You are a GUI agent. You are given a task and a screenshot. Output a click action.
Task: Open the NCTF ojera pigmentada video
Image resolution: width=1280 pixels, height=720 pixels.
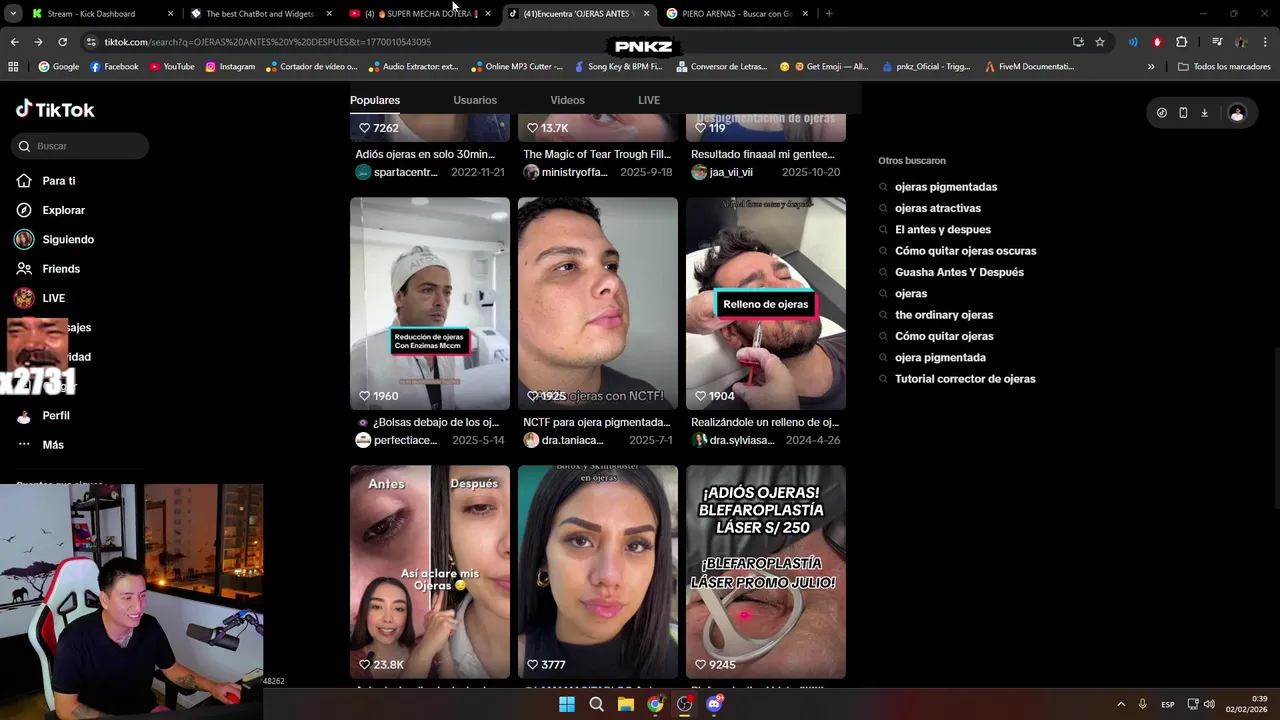pyautogui.click(x=598, y=303)
